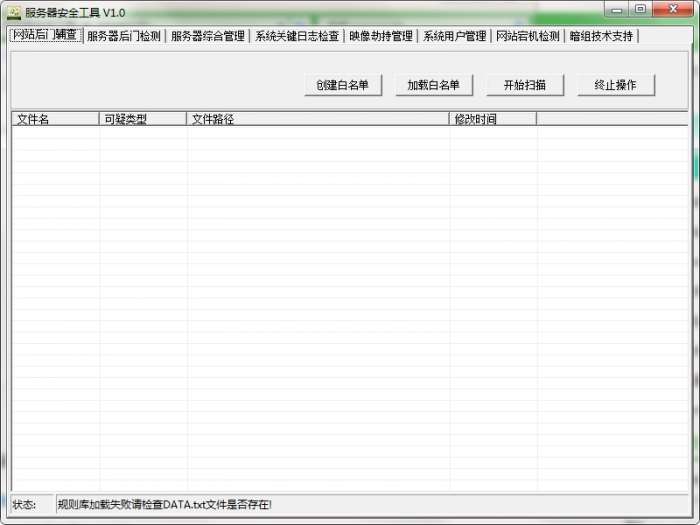
Task: Start scanning with the 开始扫描 button
Action: (525, 85)
